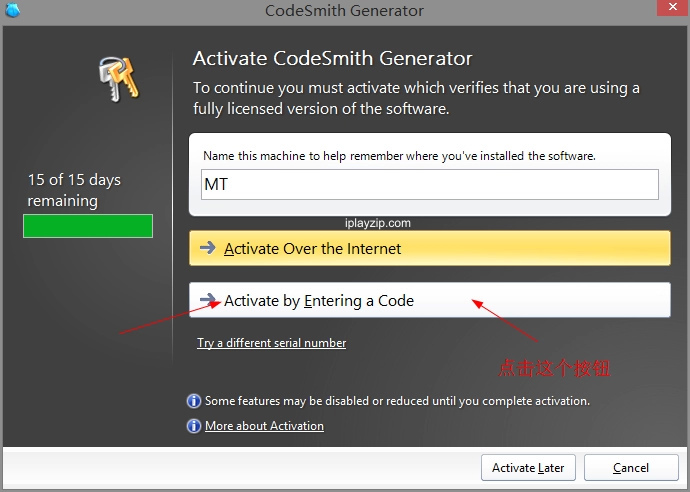Click the 'Name this machine to help remember' label
Image resolution: width=690 pixels, height=492 pixels.
[399, 156]
